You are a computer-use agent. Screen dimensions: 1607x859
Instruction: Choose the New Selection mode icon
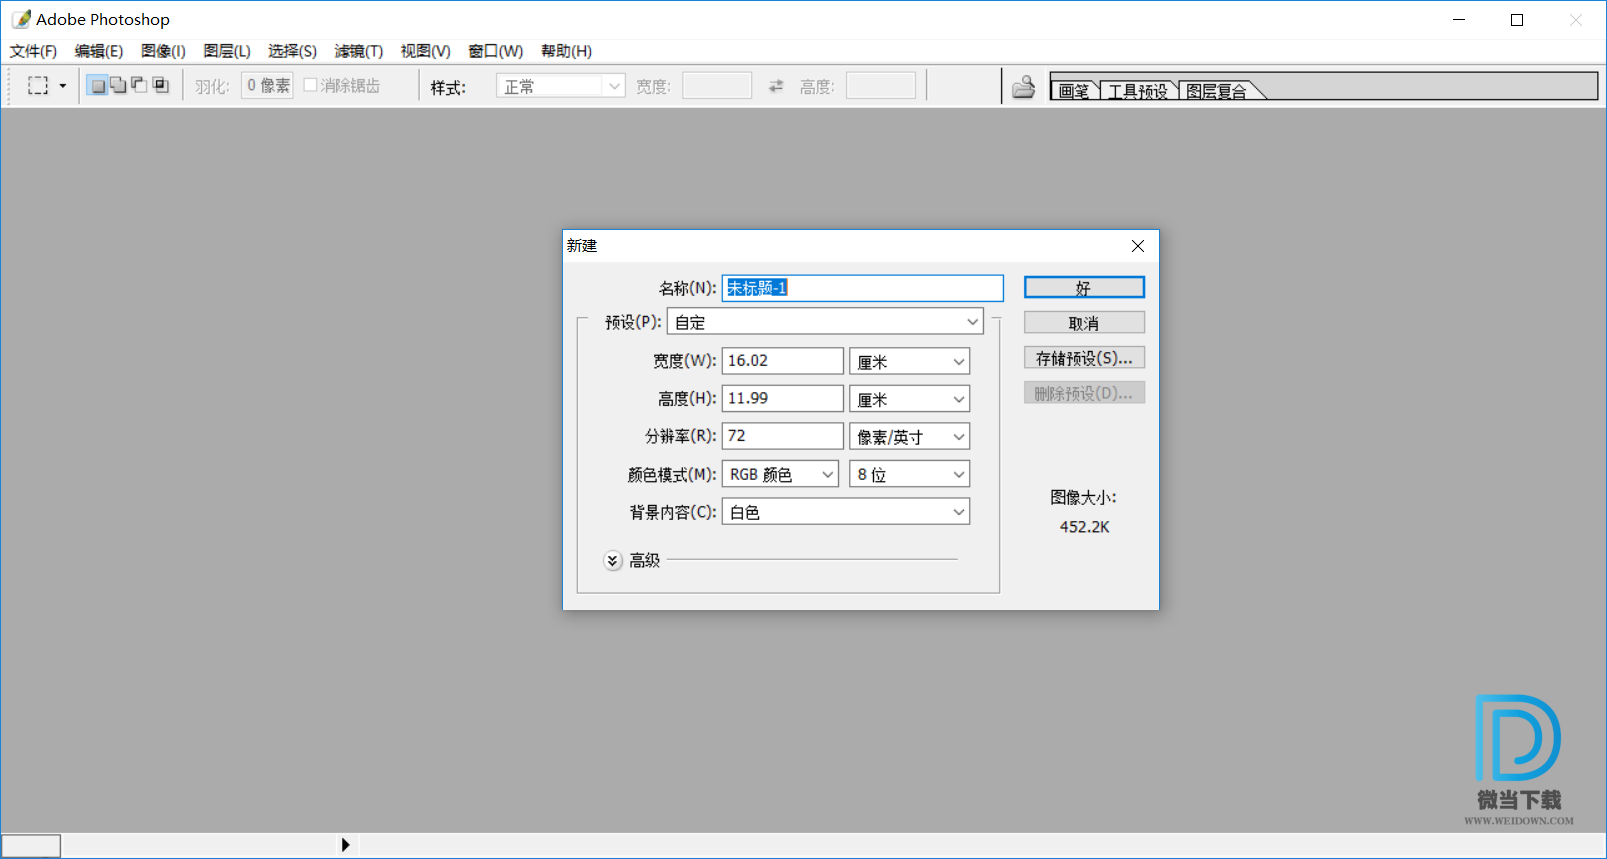[97, 86]
